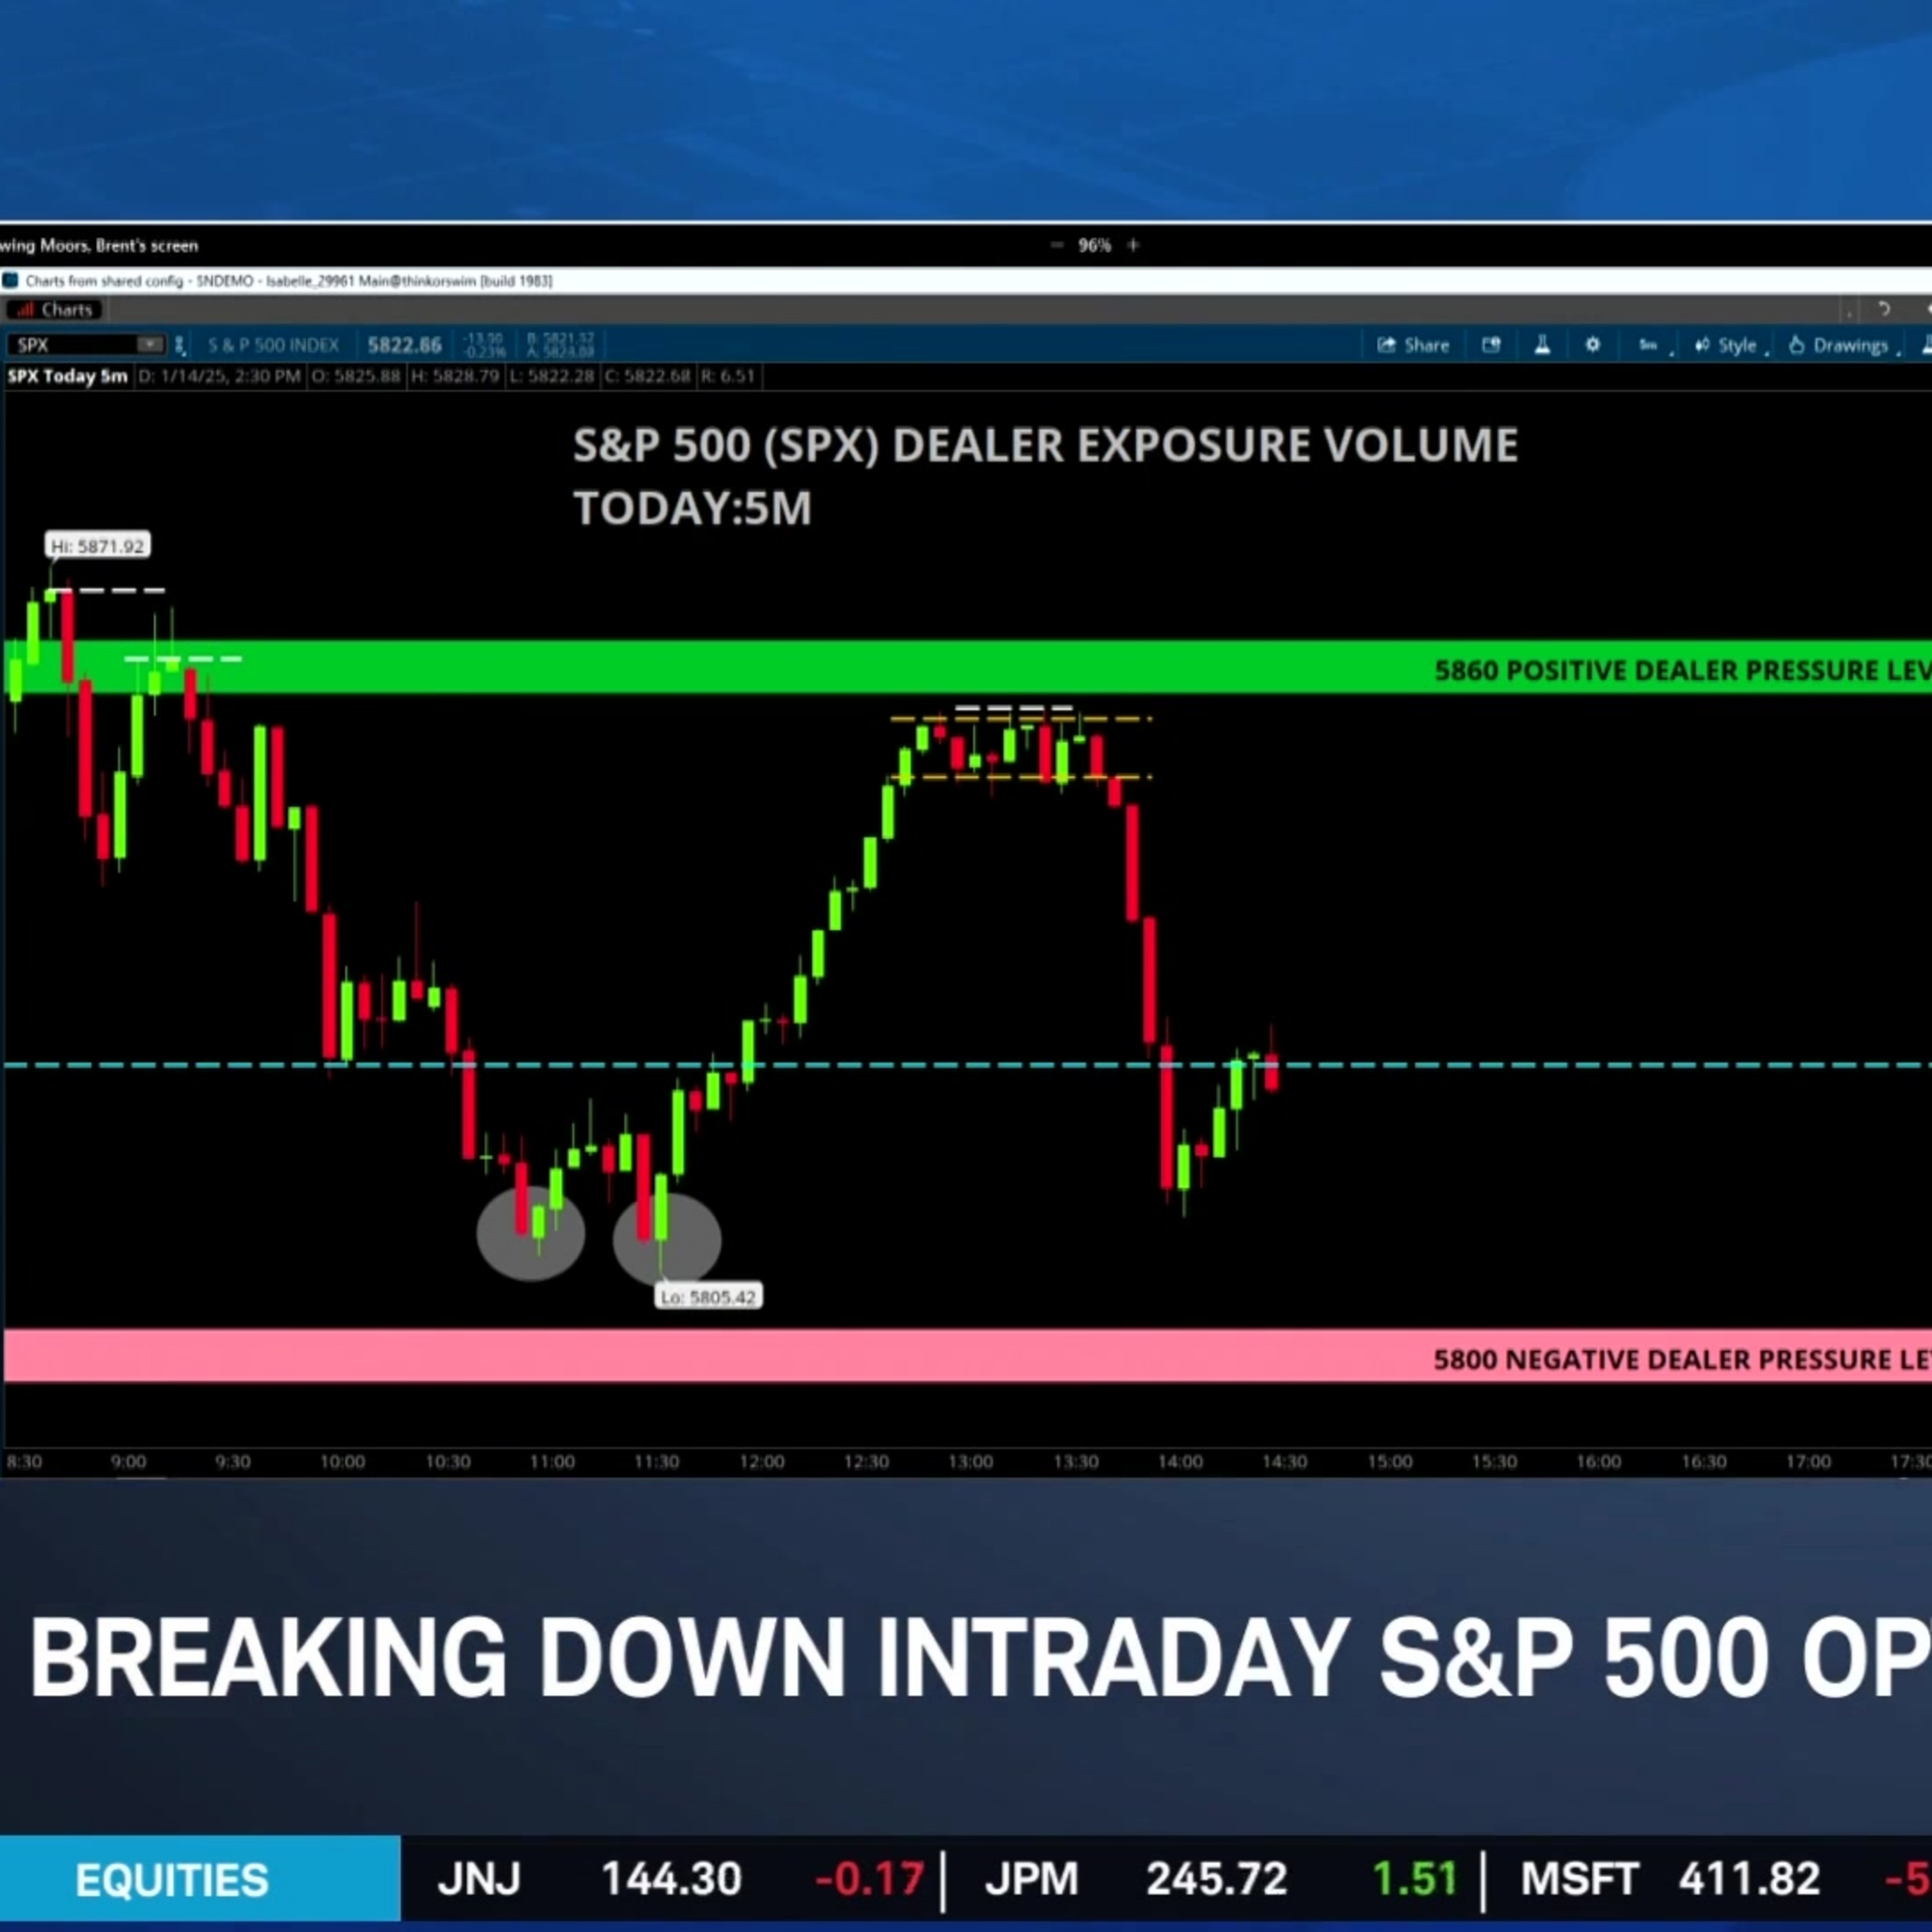Click the 16:00 time axis label
The width and height of the screenshot is (1932, 1932).
point(1598,1462)
